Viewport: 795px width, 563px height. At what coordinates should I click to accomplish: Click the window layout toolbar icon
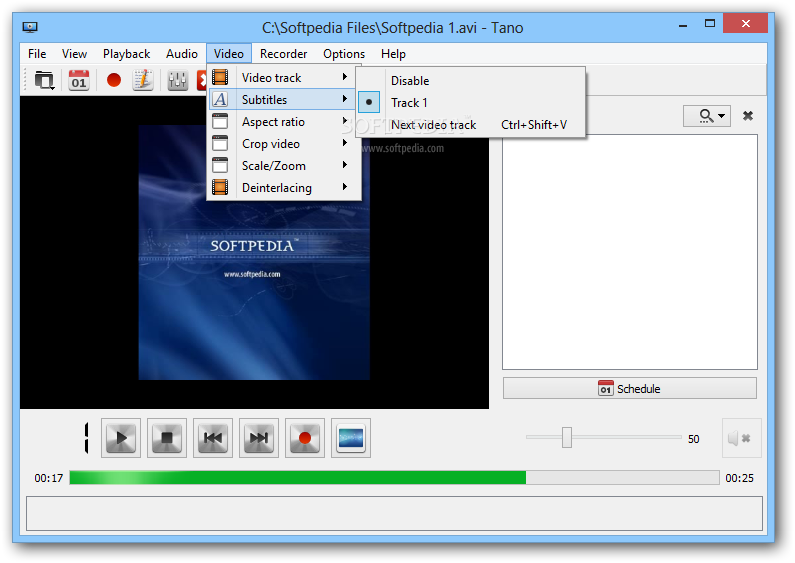click(x=44, y=80)
